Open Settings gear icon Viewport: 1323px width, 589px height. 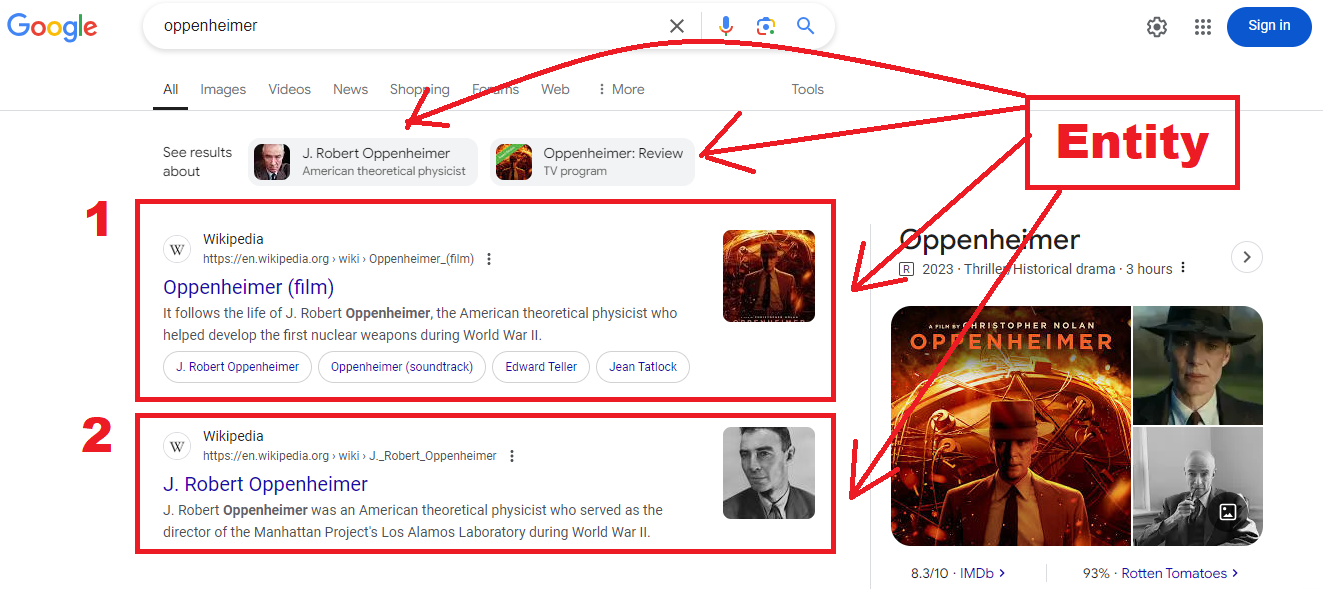1157,27
